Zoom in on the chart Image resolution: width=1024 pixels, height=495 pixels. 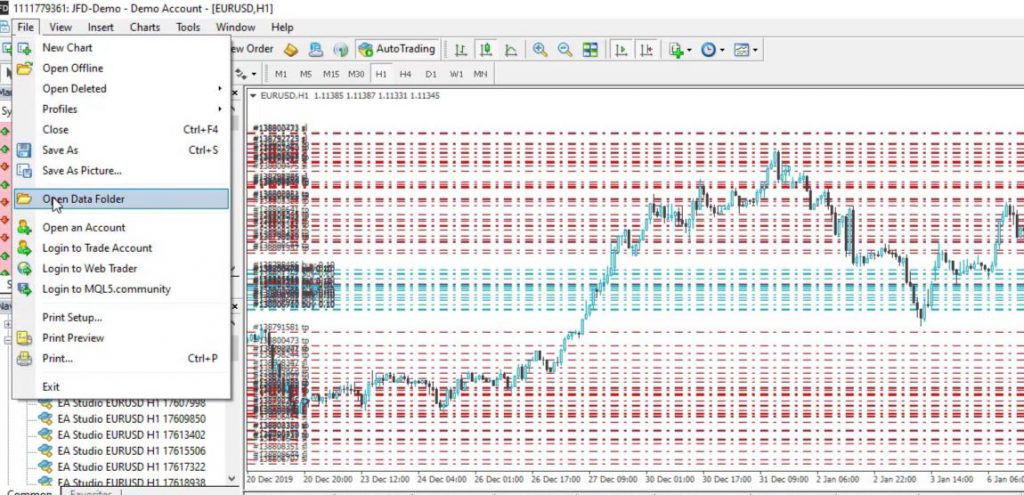[x=540, y=50]
